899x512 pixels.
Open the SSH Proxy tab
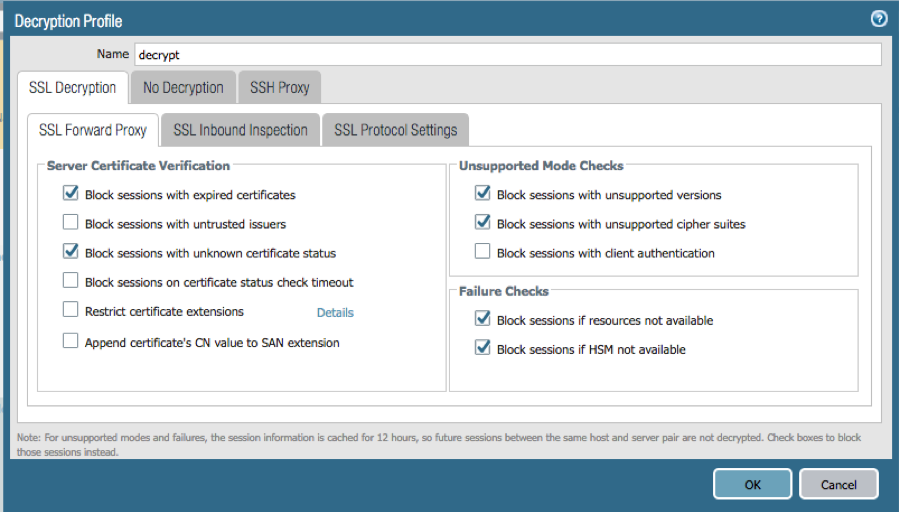[280, 87]
